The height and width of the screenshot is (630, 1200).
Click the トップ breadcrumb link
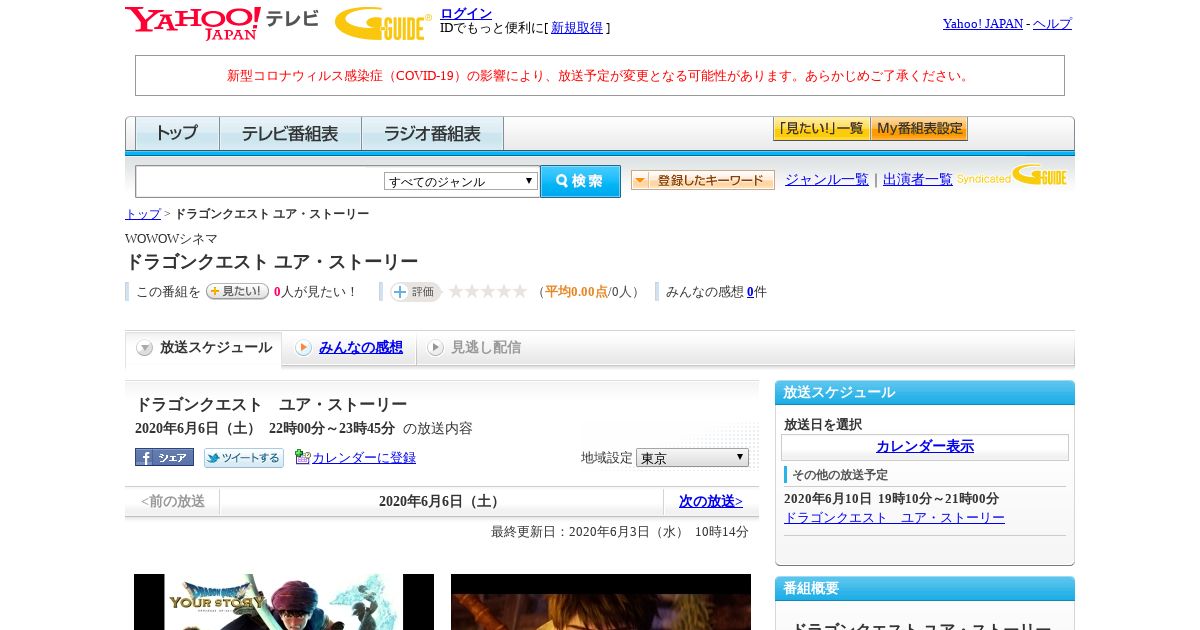tap(143, 214)
